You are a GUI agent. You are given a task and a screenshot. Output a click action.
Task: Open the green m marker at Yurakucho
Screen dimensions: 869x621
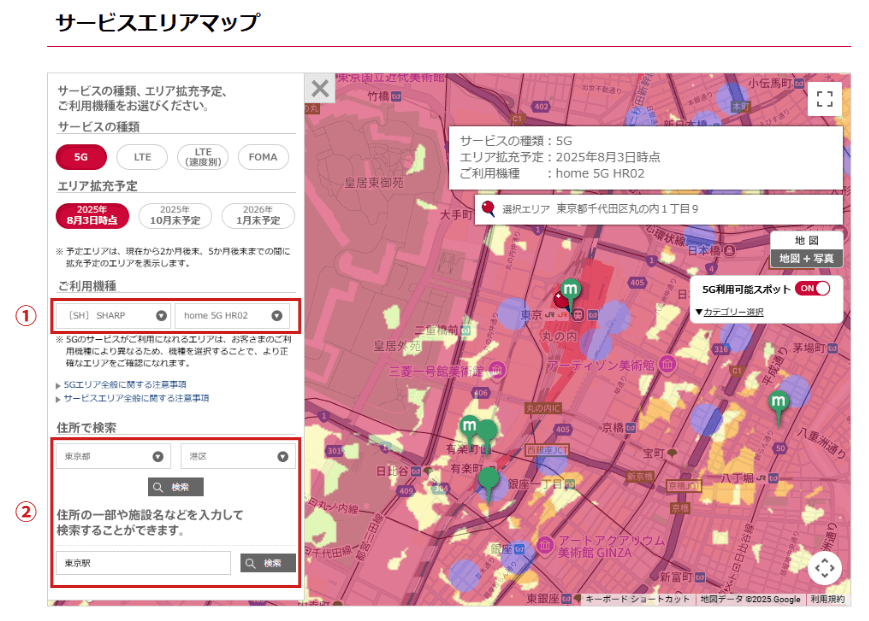(x=469, y=427)
